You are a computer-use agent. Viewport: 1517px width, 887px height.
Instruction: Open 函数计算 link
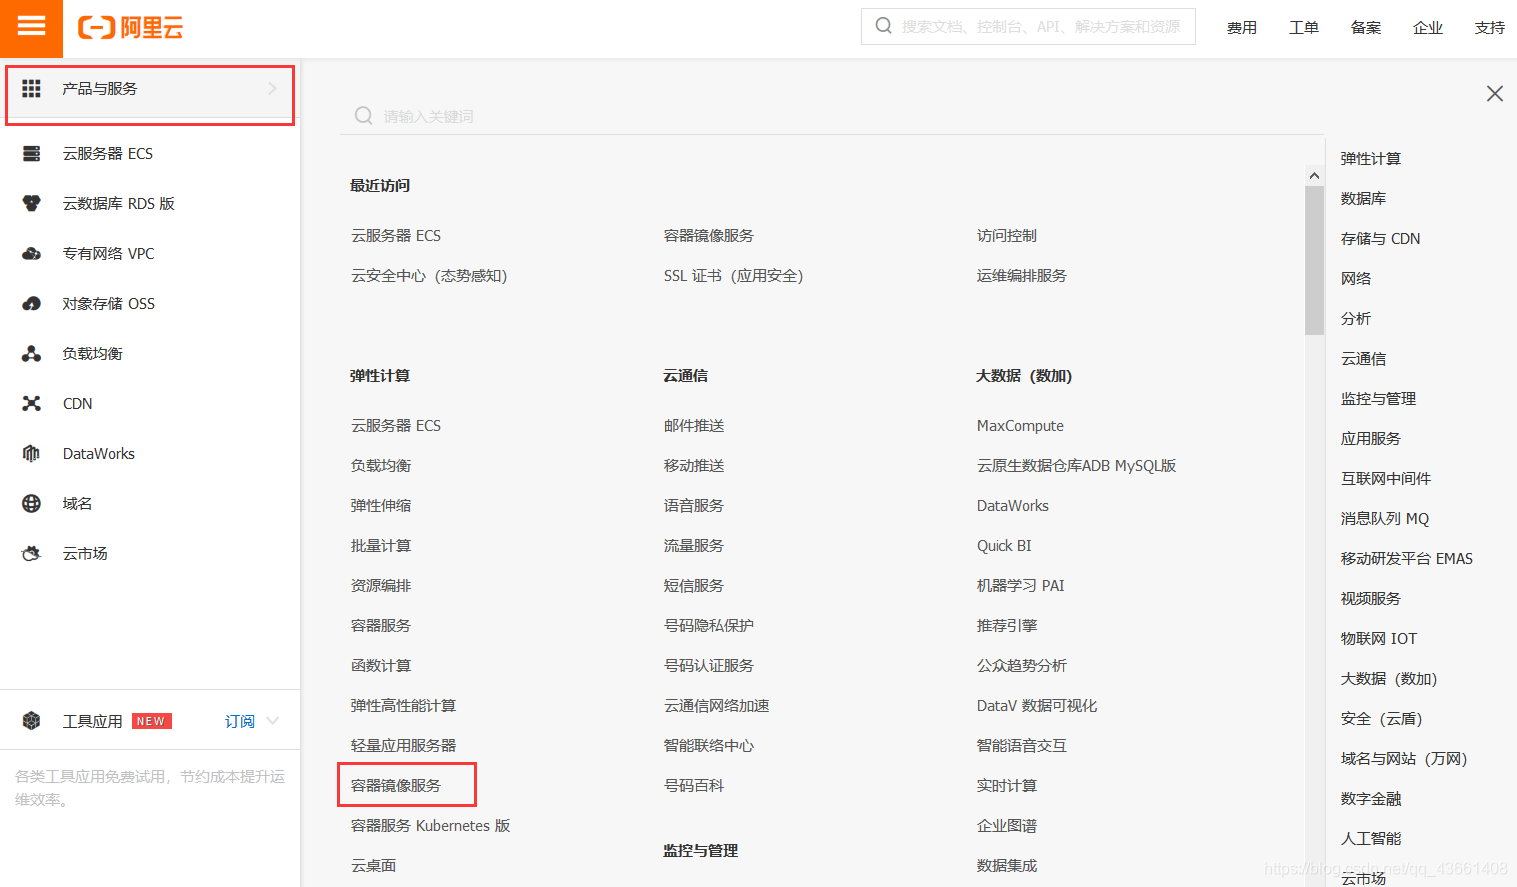pos(381,665)
